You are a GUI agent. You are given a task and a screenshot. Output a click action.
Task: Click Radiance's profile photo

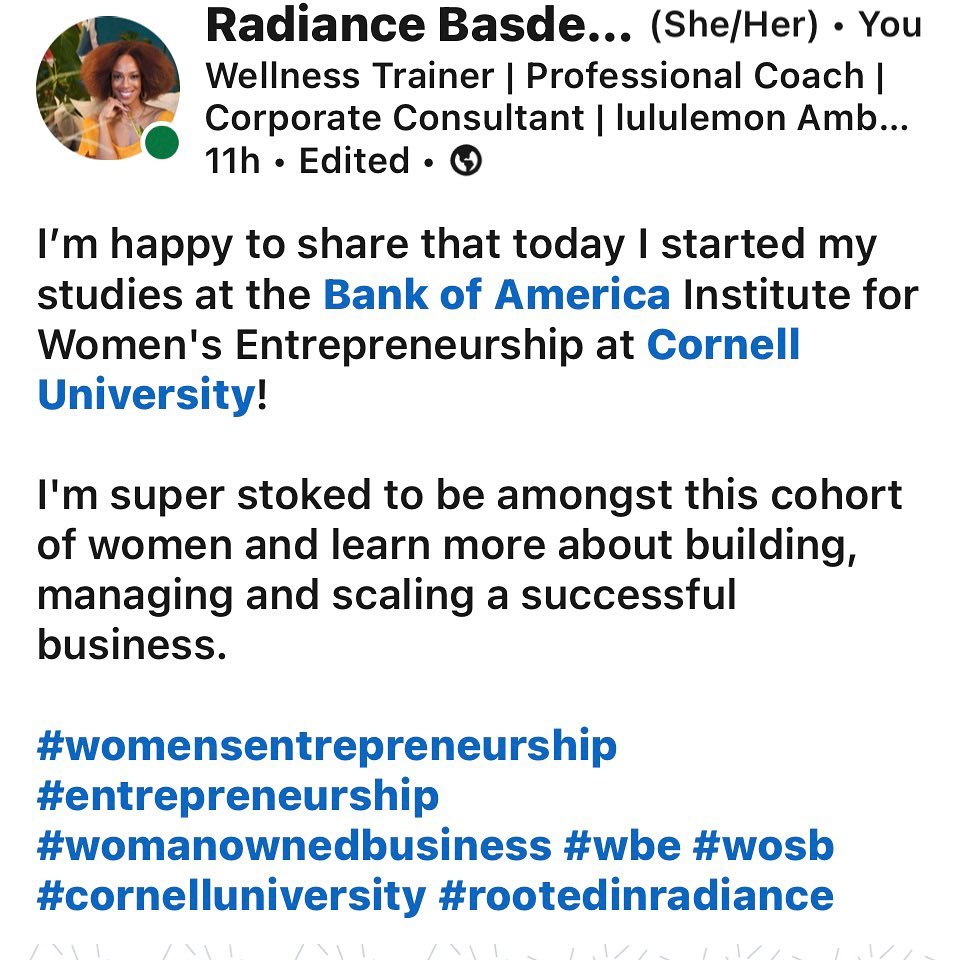click(106, 89)
